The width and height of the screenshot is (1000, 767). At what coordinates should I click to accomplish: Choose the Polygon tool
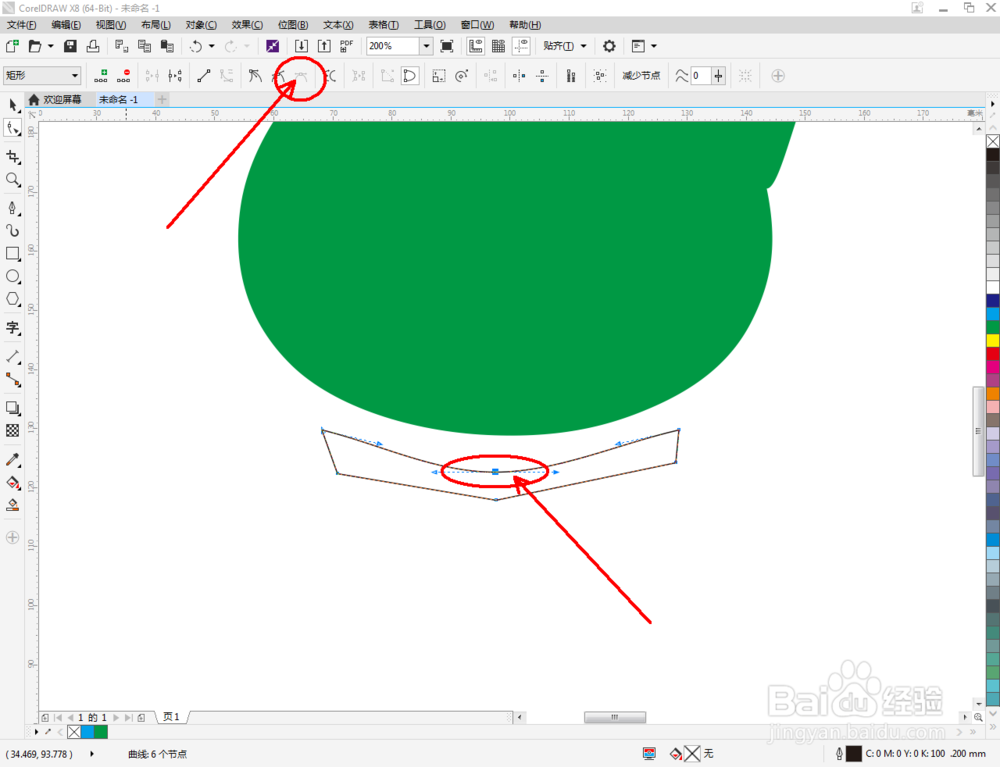(13, 300)
